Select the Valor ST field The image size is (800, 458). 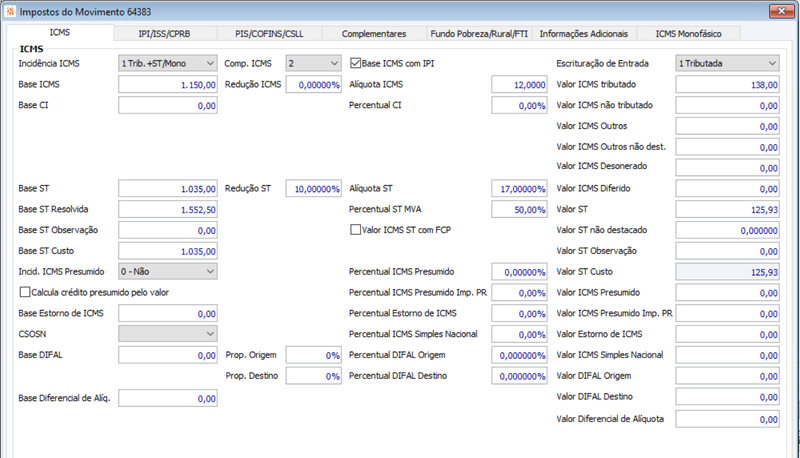(x=728, y=209)
